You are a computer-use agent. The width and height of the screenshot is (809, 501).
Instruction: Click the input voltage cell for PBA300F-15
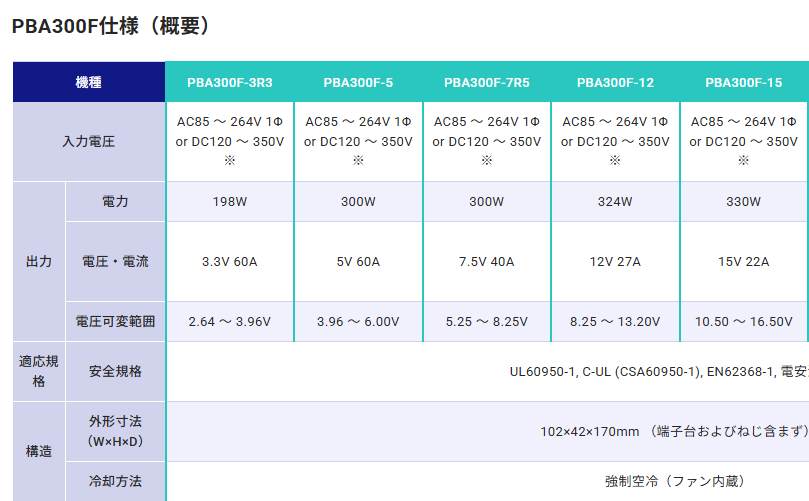pos(744,141)
